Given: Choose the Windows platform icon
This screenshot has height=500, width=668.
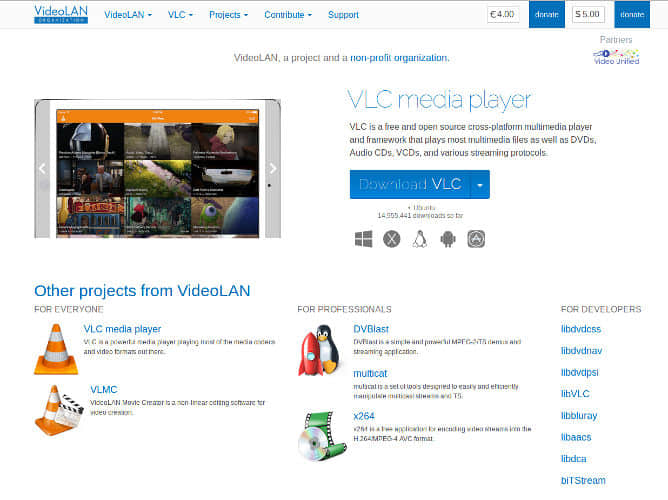Looking at the screenshot, I should point(363,239).
